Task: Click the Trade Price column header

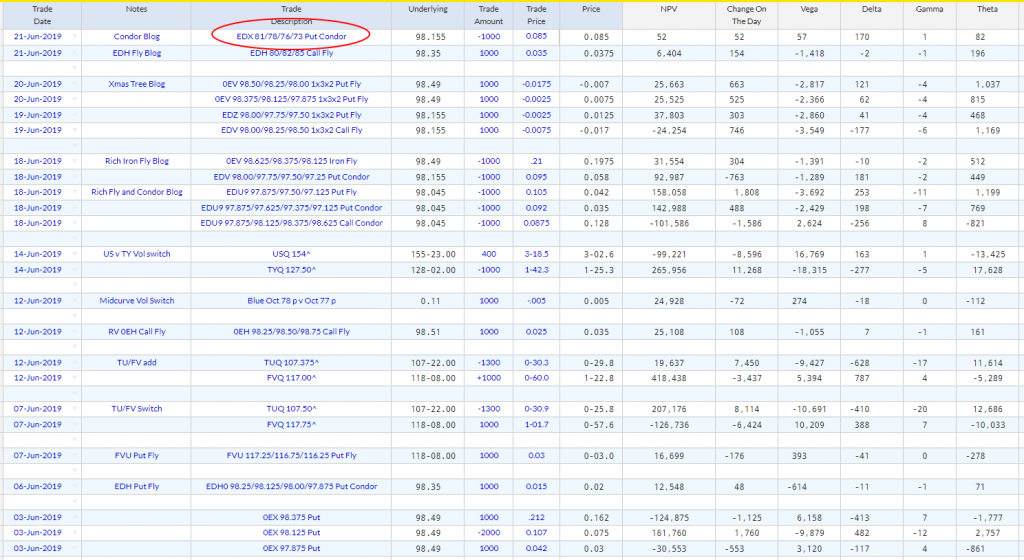Action: coord(536,15)
